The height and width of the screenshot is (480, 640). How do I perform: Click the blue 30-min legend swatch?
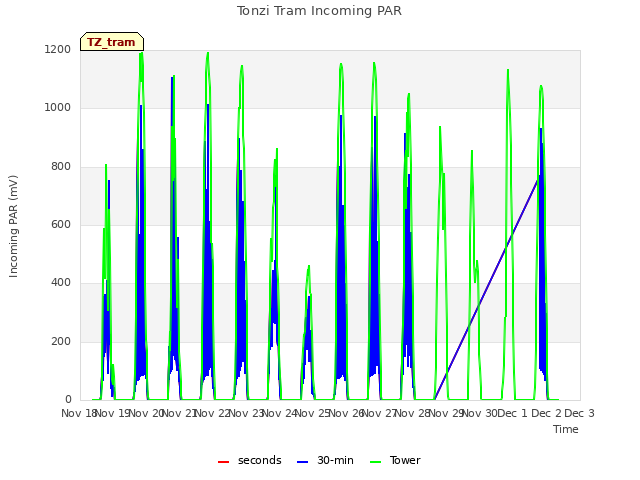pos(302,462)
